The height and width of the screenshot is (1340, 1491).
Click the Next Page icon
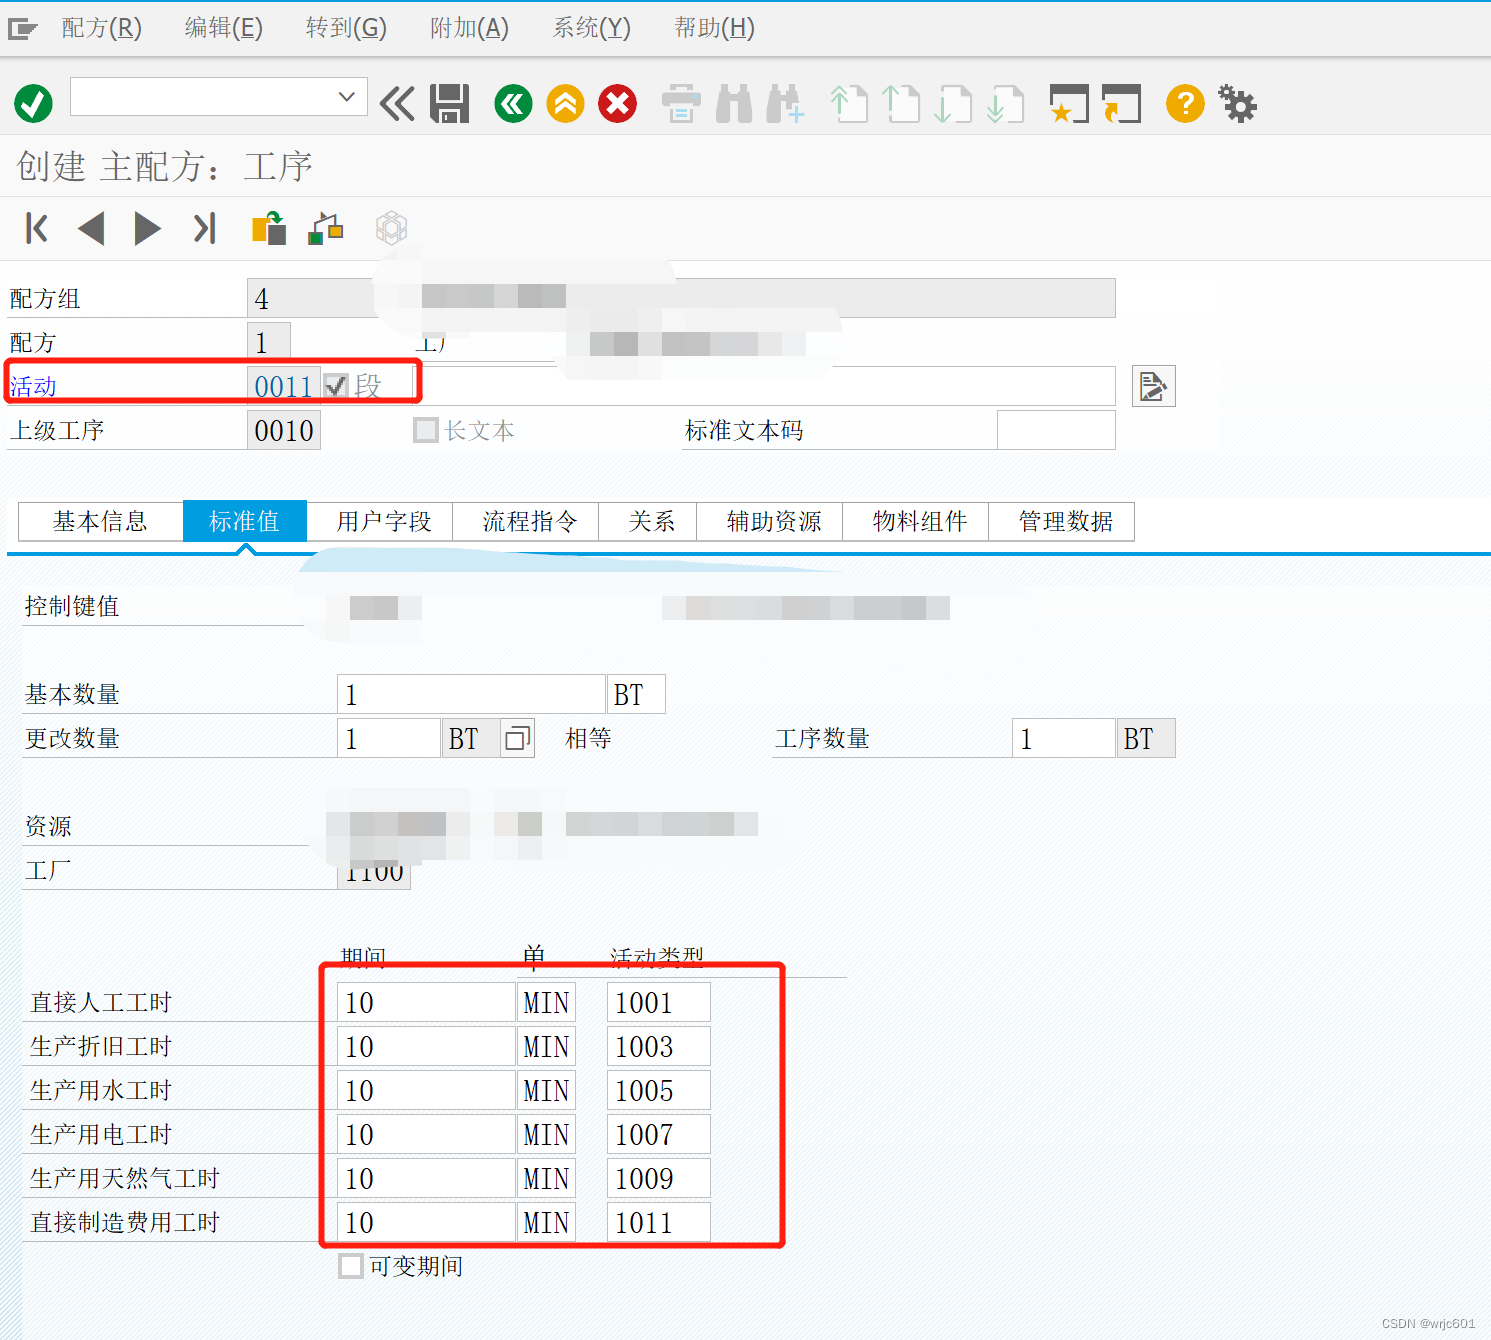point(953,103)
